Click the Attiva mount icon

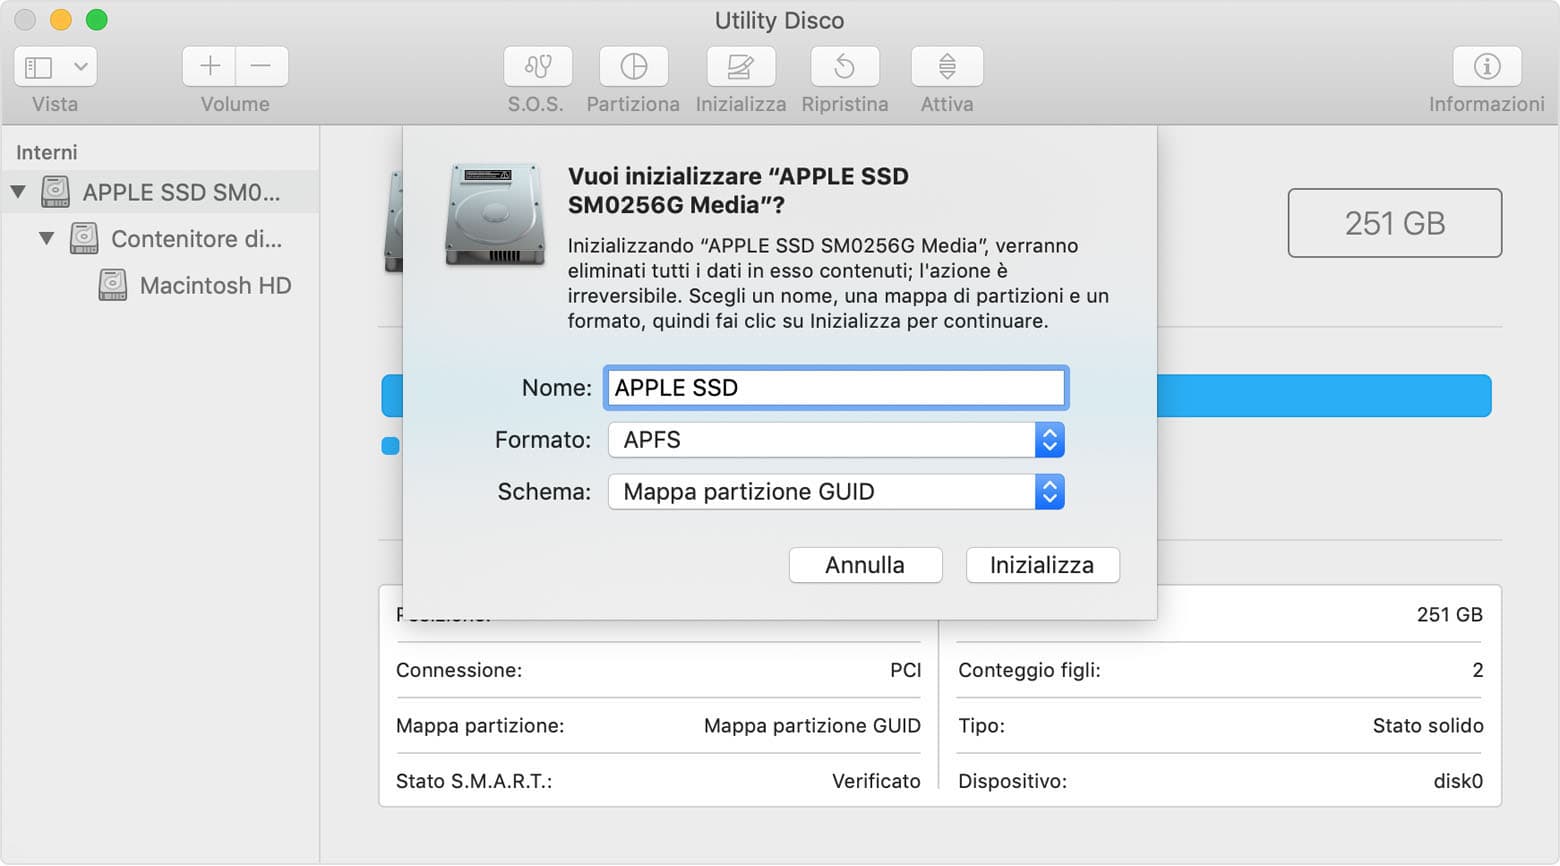[x=947, y=67]
